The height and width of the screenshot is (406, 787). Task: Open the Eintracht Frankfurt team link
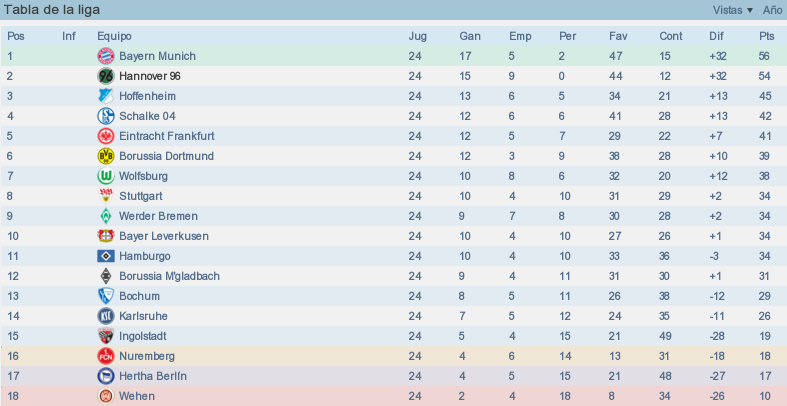pos(167,136)
